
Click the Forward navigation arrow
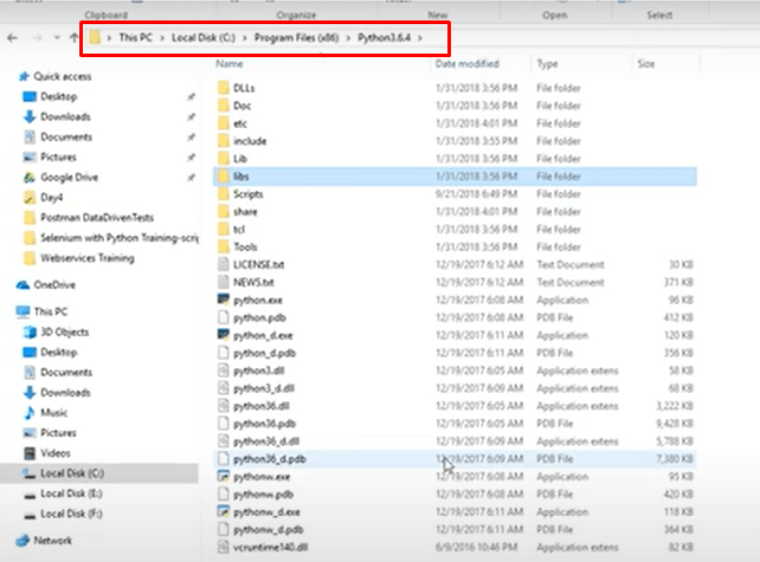[37, 38]
